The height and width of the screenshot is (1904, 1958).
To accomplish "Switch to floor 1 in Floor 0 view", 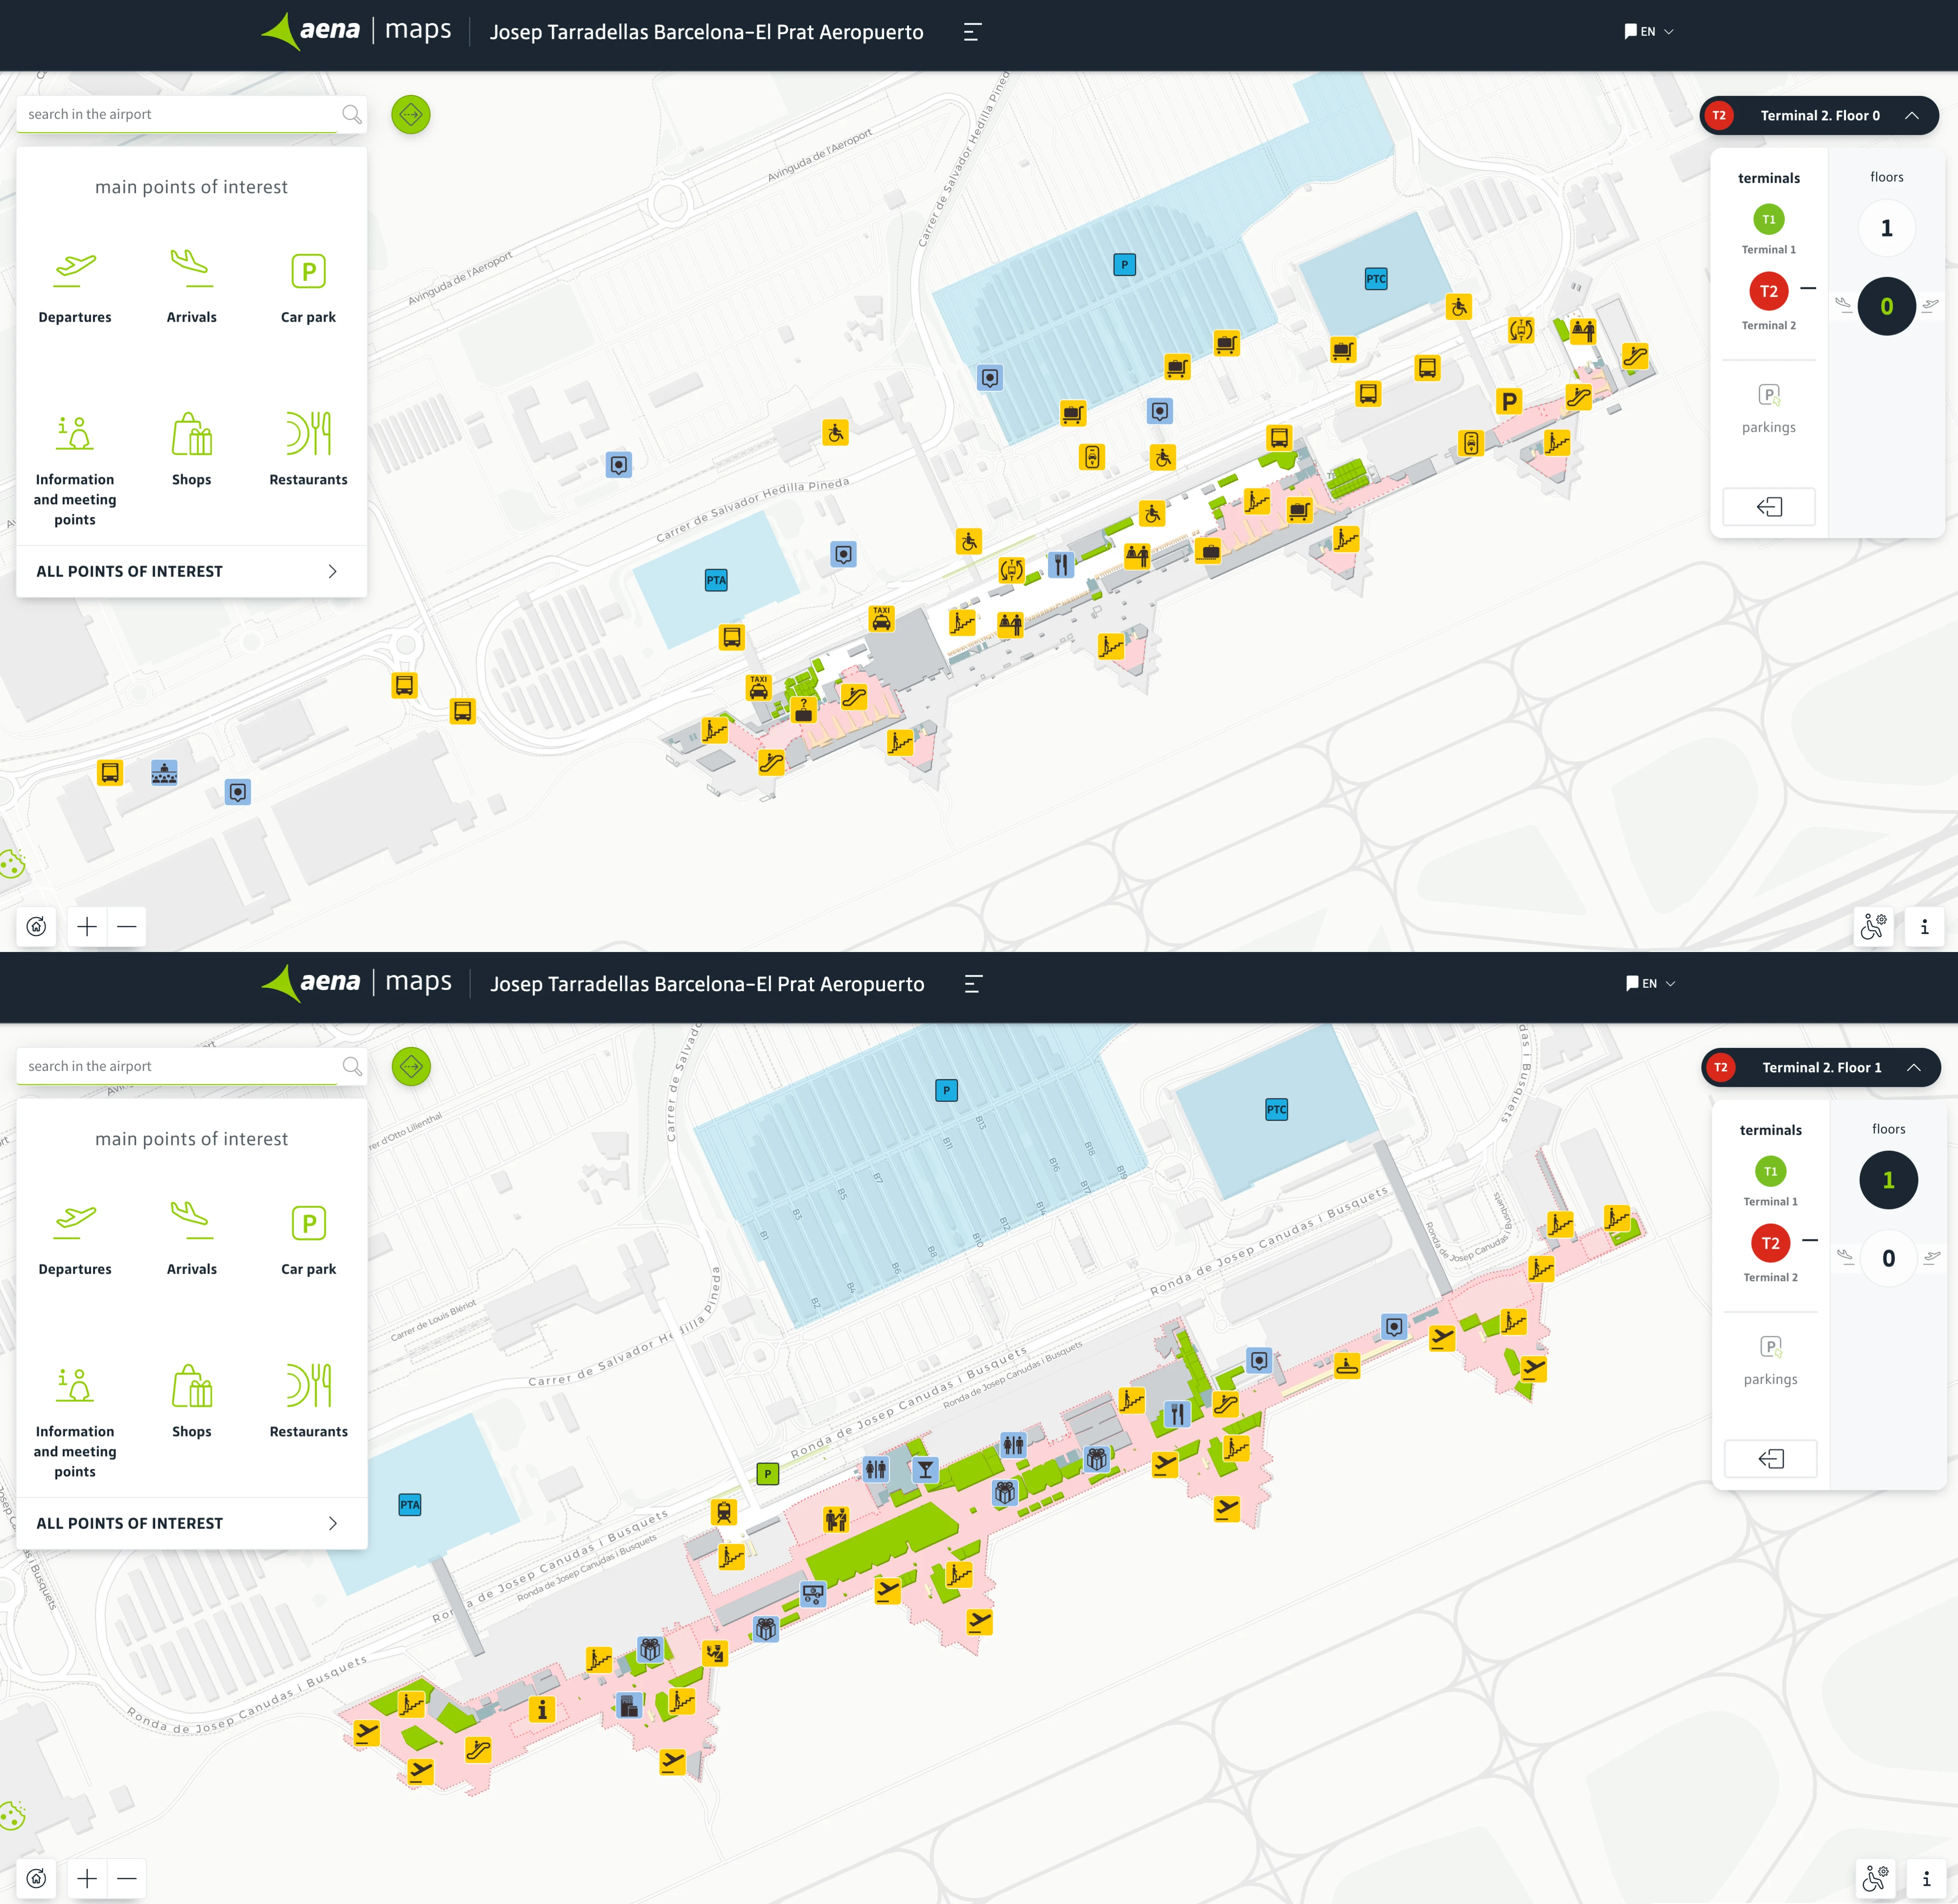I will tap(1886, 228).
